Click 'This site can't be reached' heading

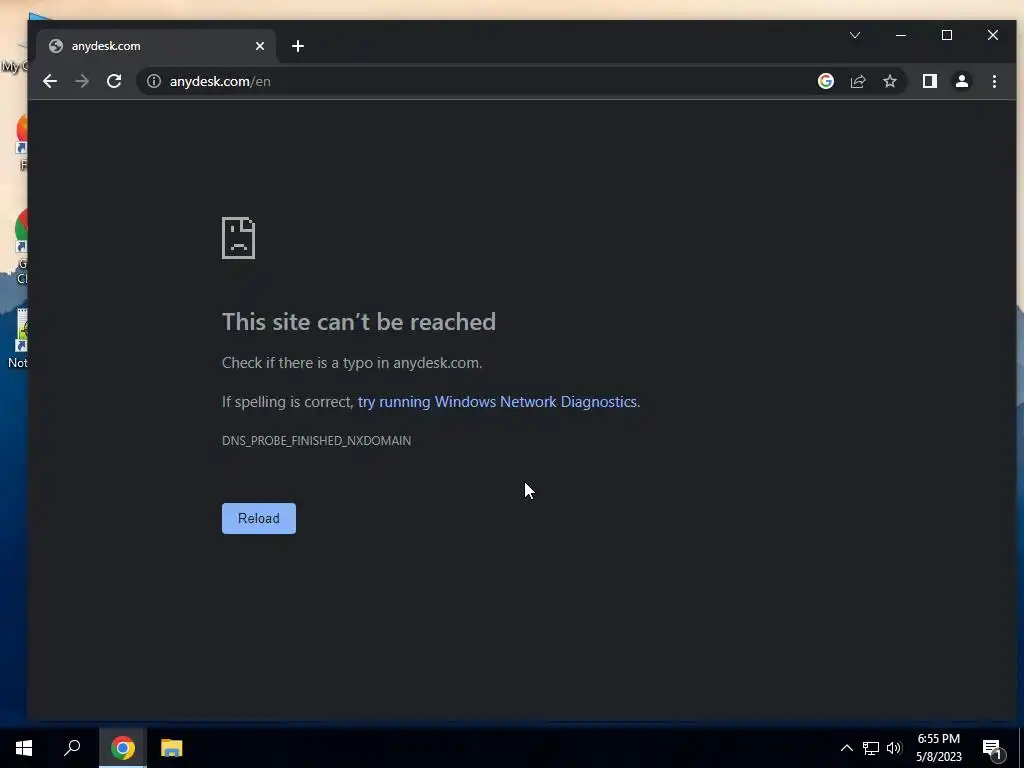coord(359,321)
